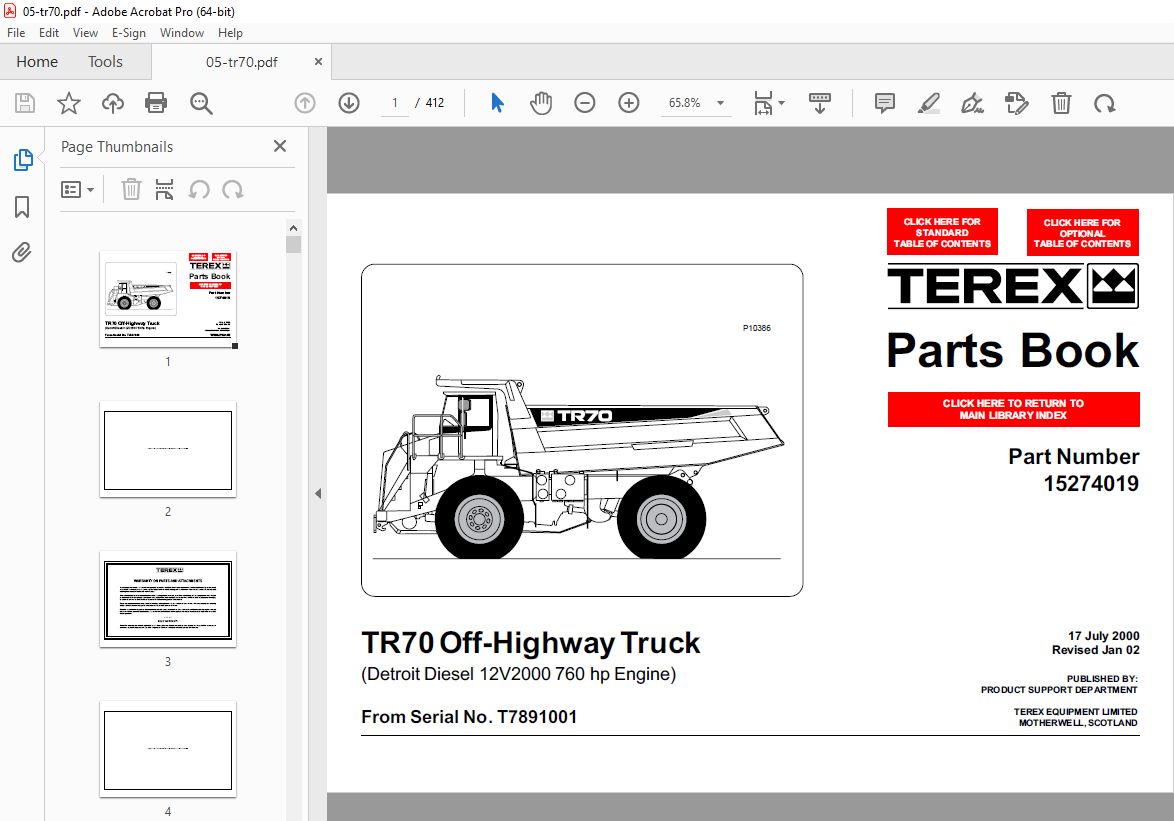Image resolution: width=1174 pixels, height=821 pixels.
Task: Choose the Selection arrow tool
Action: [x=497, y=103]
